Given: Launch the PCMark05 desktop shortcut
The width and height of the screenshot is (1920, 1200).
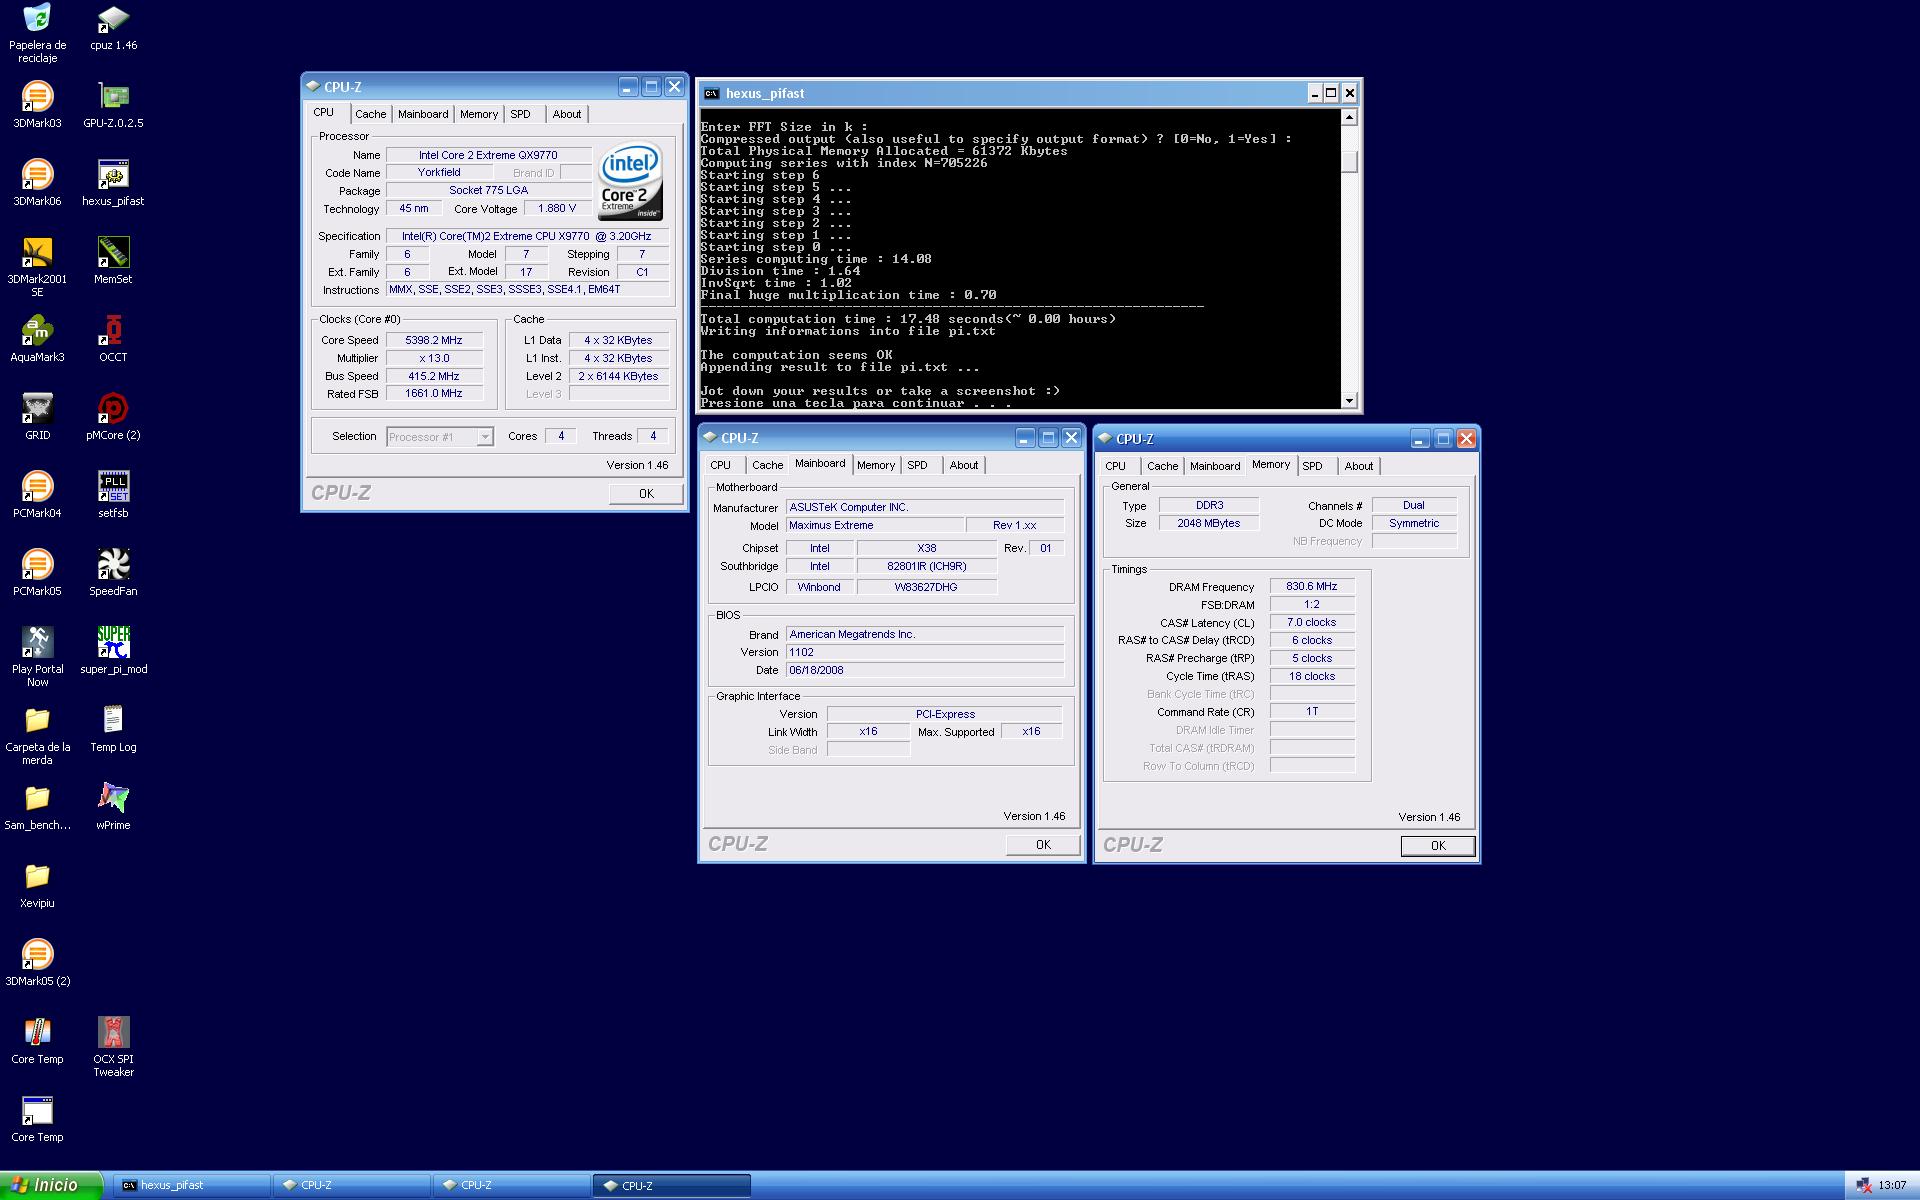Looking at the screenshot, I should click(37, 572).
